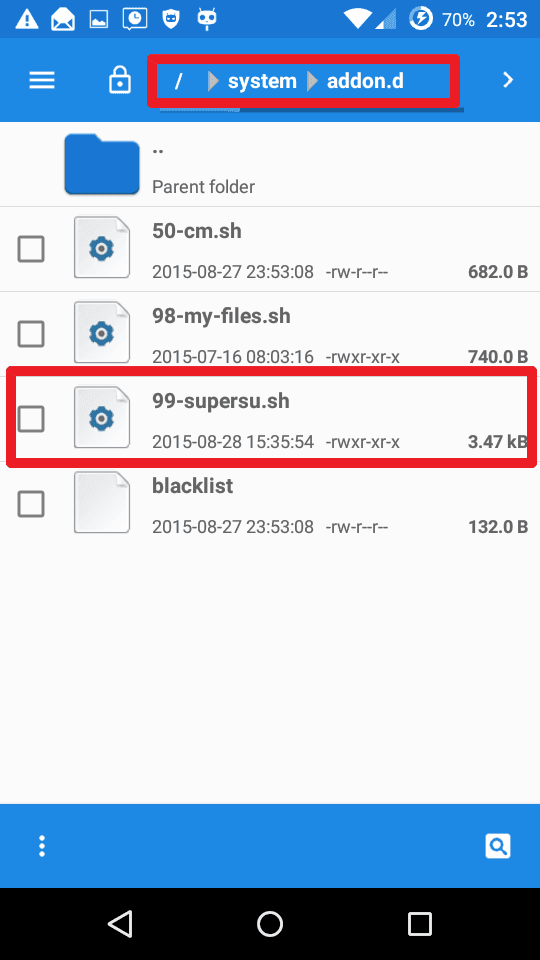Screen dimensions: 540x960
Task: Tap the blacklist blank file icon
Action: tap(102, 502)
